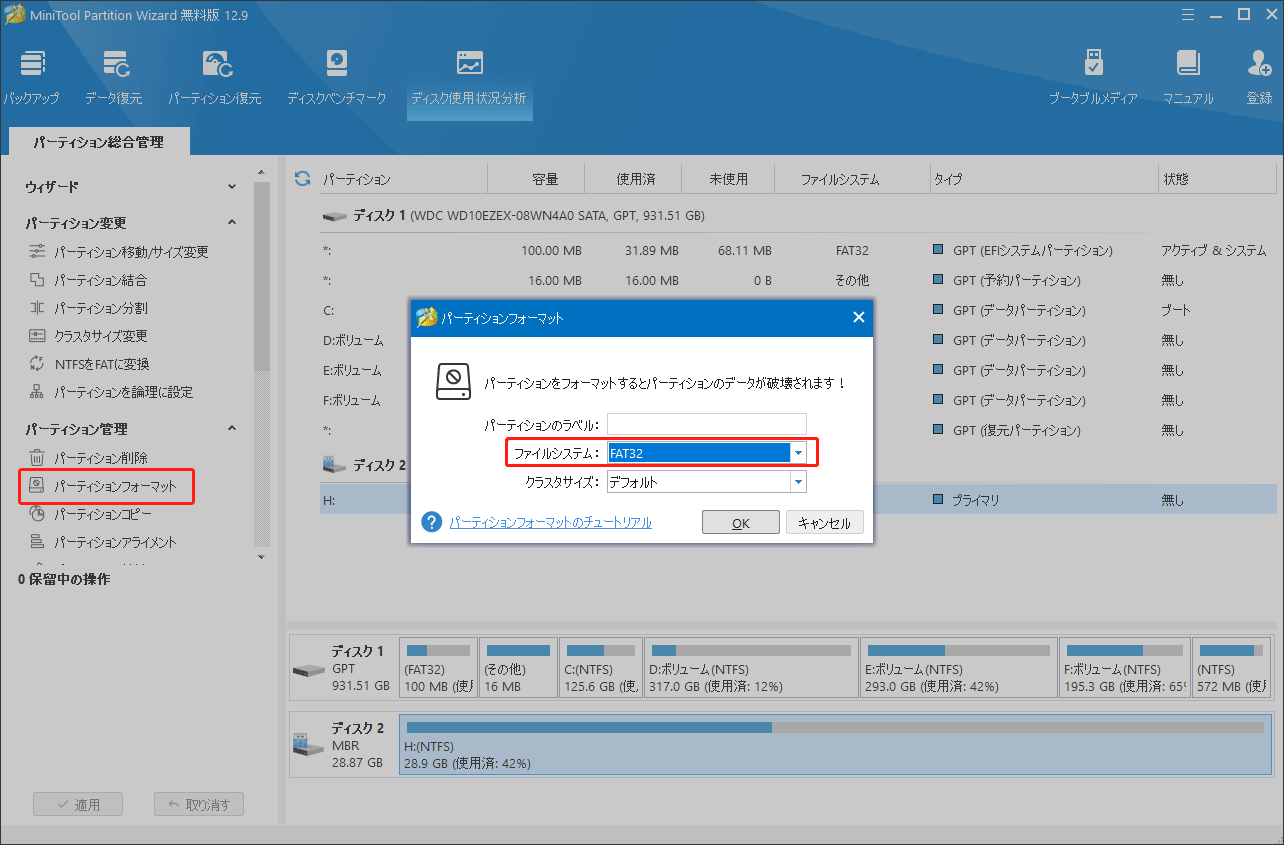Select the H: partition row in the table
Screen dimensions: 1284x845
(798, 500)
